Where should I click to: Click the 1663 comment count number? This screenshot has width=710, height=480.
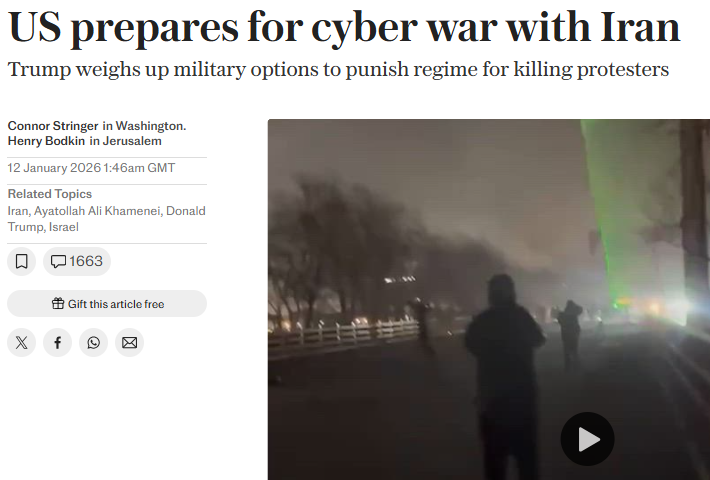86,261
